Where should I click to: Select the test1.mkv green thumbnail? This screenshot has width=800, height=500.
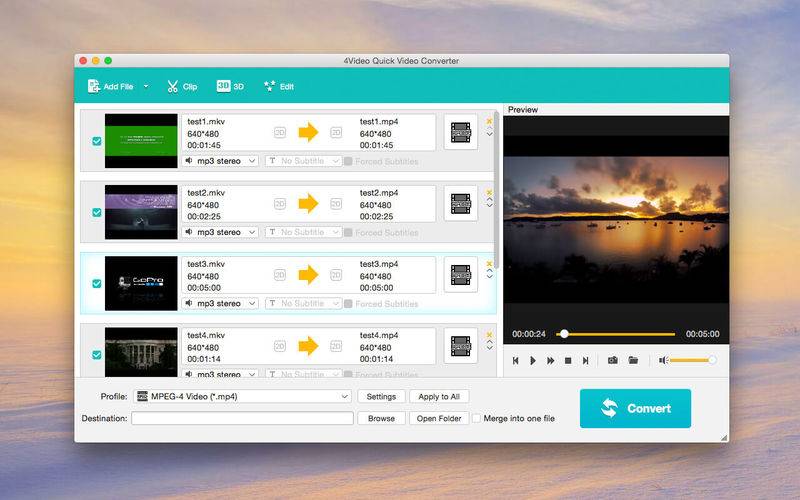tap(141, 141)
